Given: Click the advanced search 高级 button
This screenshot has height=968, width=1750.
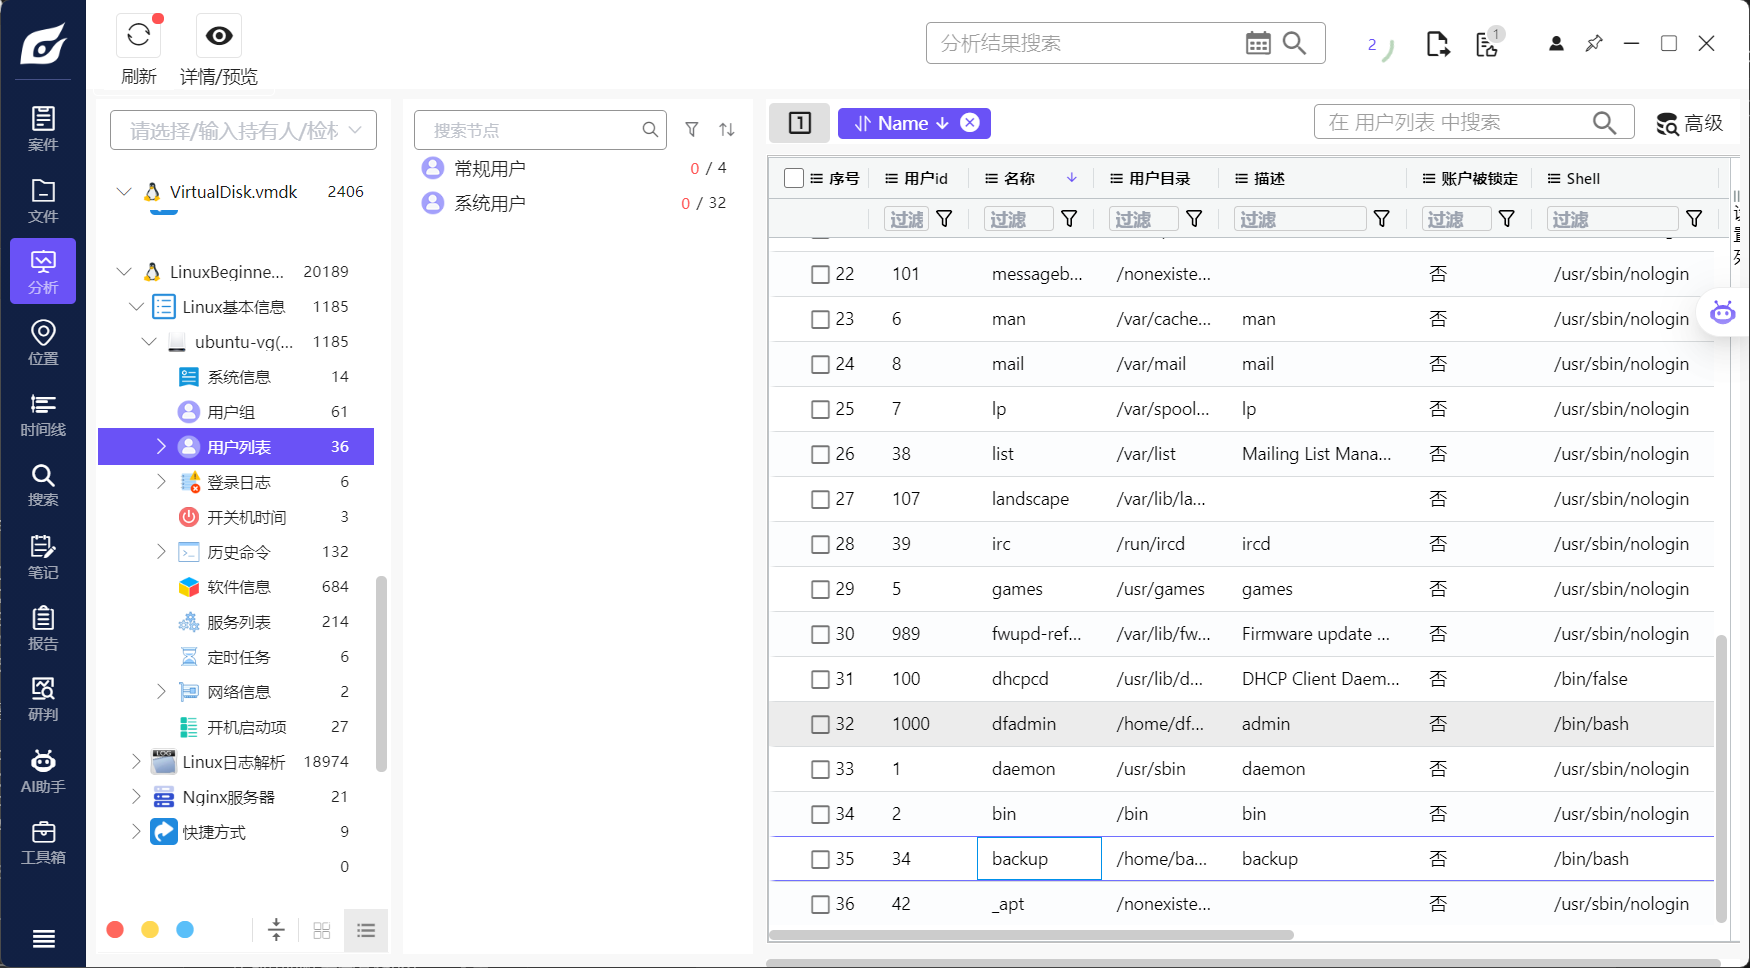Looking at the screenshot, I should tap(1690, 123).
